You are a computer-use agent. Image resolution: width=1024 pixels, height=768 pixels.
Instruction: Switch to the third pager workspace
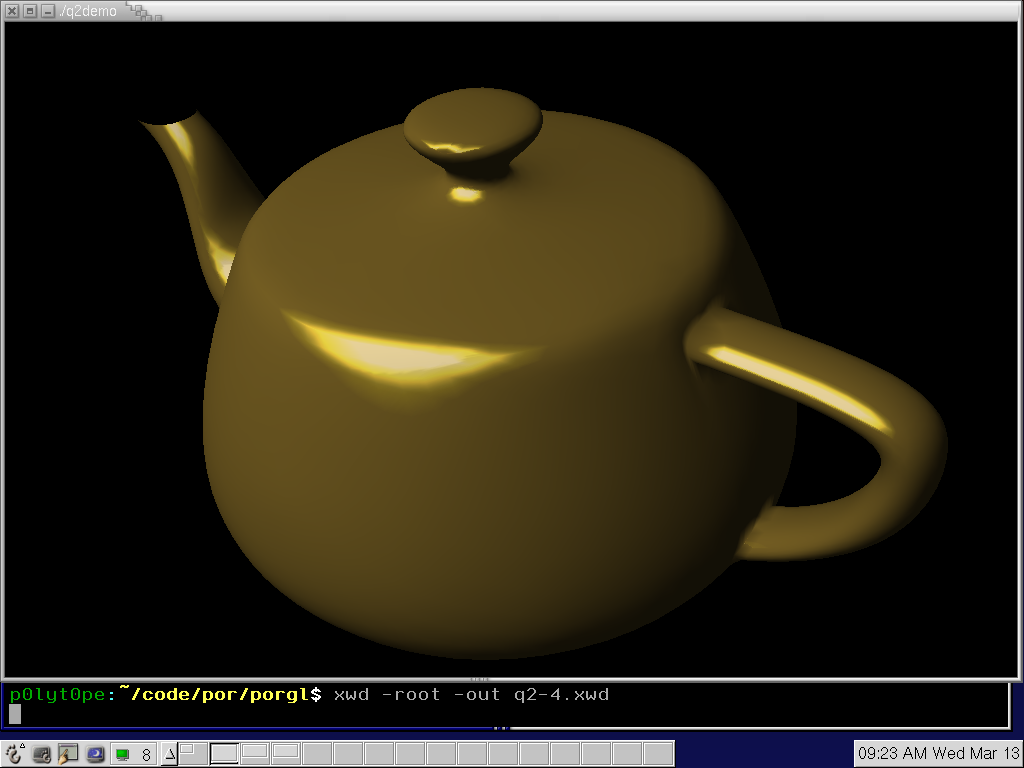pos(255,753)
